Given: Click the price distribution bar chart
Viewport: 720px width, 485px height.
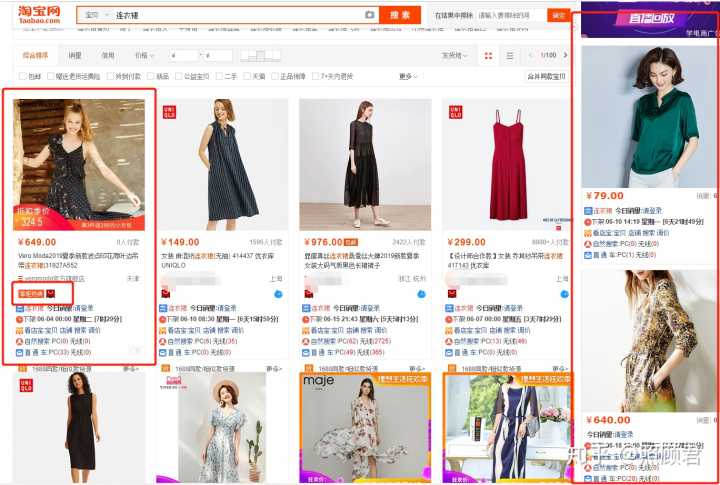Looking at the screenshot, I should click(260, 56).
